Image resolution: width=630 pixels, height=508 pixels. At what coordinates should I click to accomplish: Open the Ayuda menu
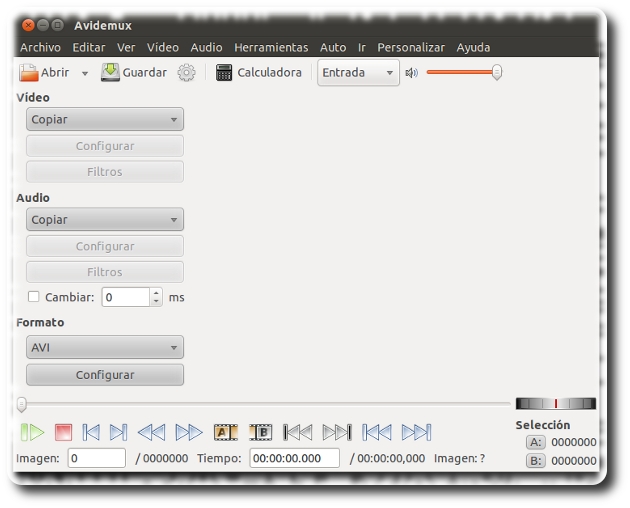(x=473, y=47)
